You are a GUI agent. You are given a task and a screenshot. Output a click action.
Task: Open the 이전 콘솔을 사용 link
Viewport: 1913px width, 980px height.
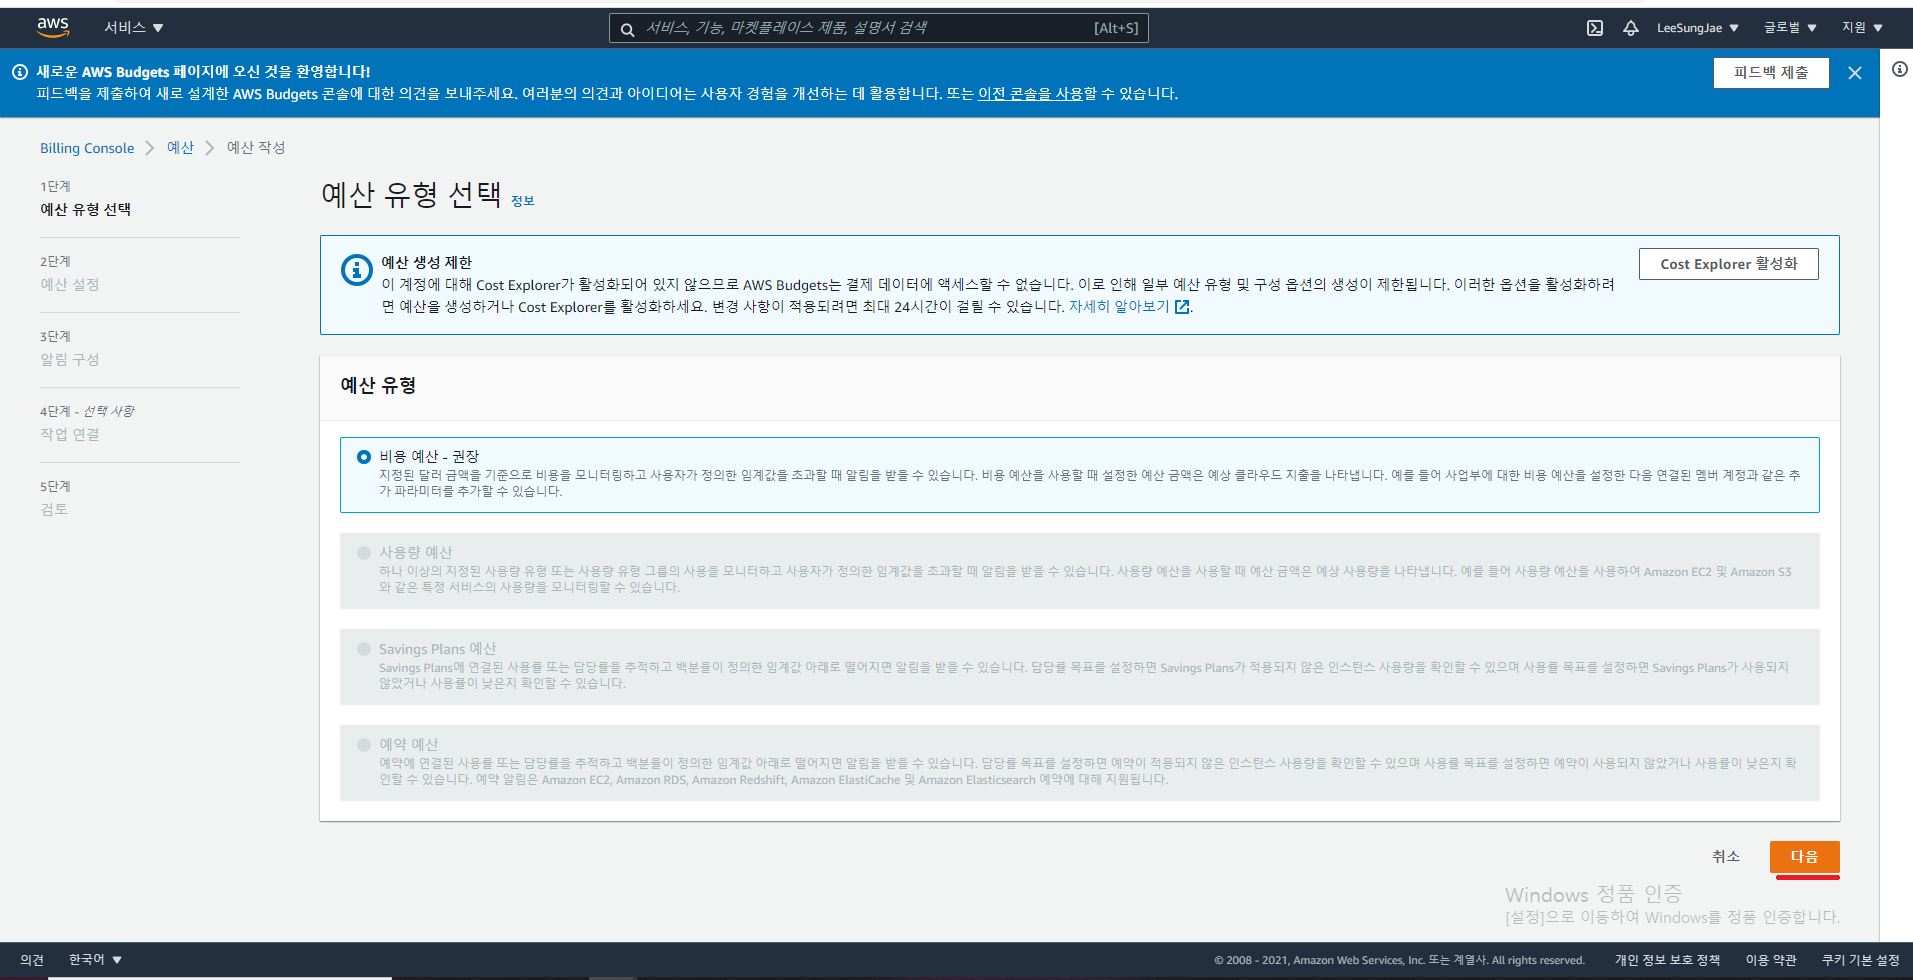(x=1030, y=93)
